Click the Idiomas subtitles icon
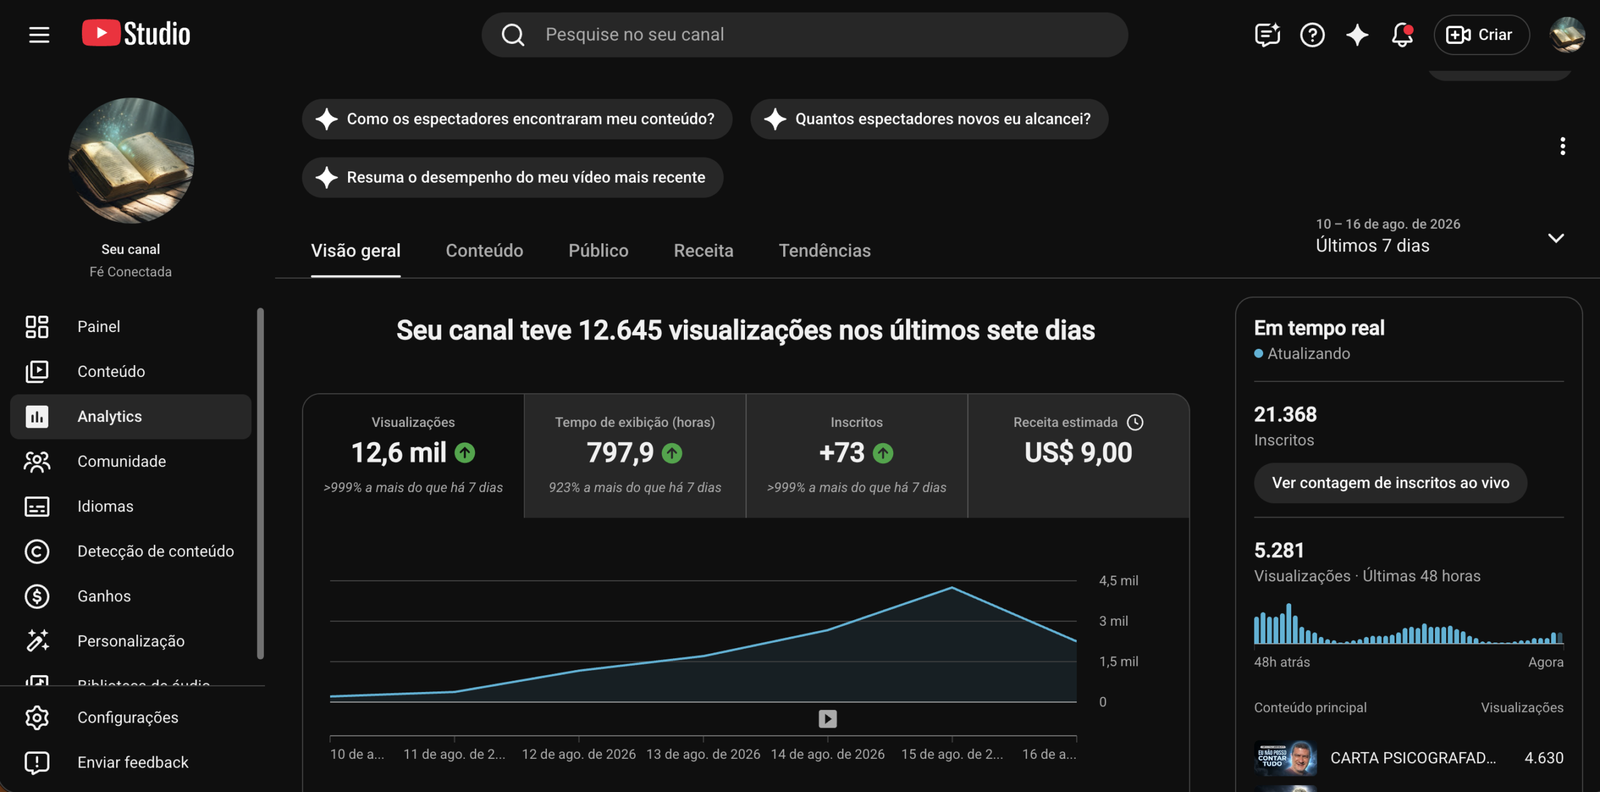 (x=37, y=507)
